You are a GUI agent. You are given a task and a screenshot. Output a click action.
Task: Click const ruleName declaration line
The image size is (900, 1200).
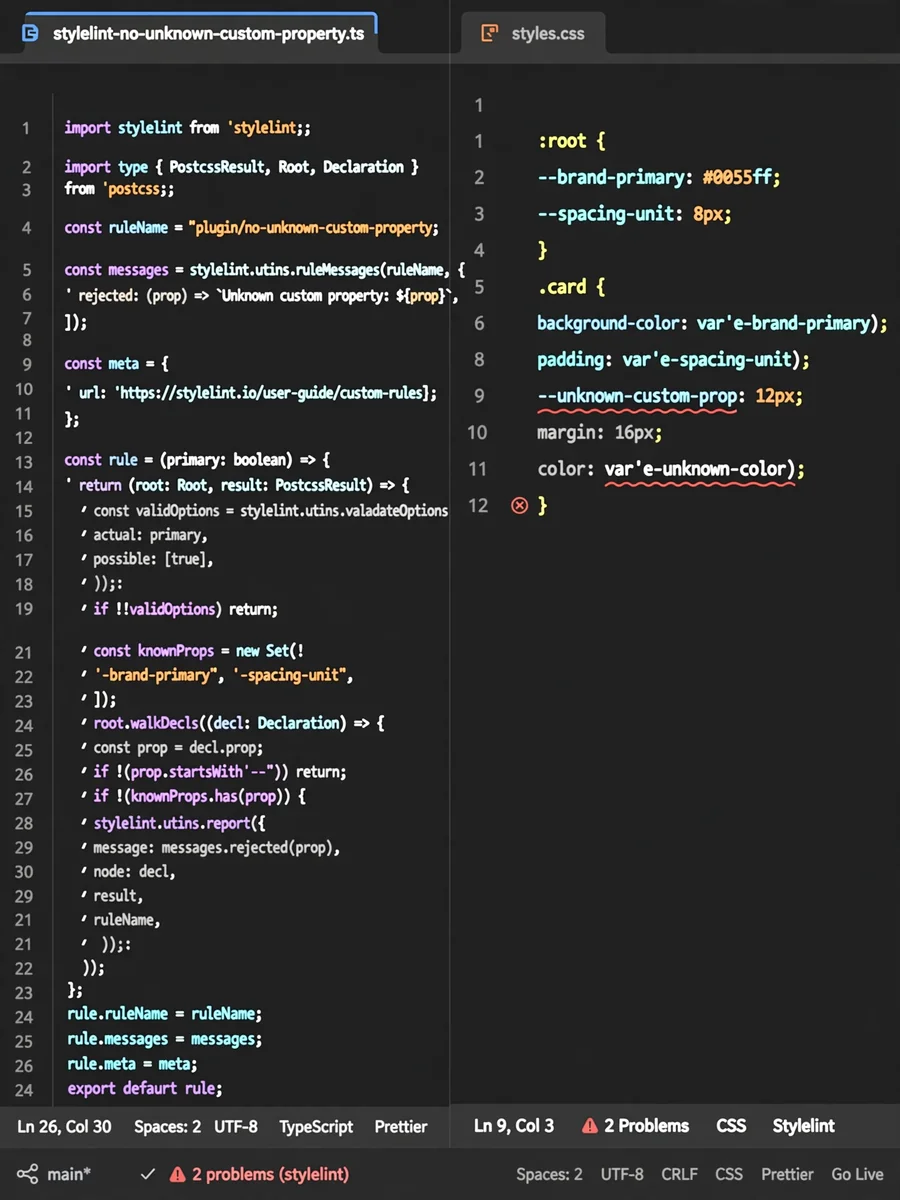252,227
